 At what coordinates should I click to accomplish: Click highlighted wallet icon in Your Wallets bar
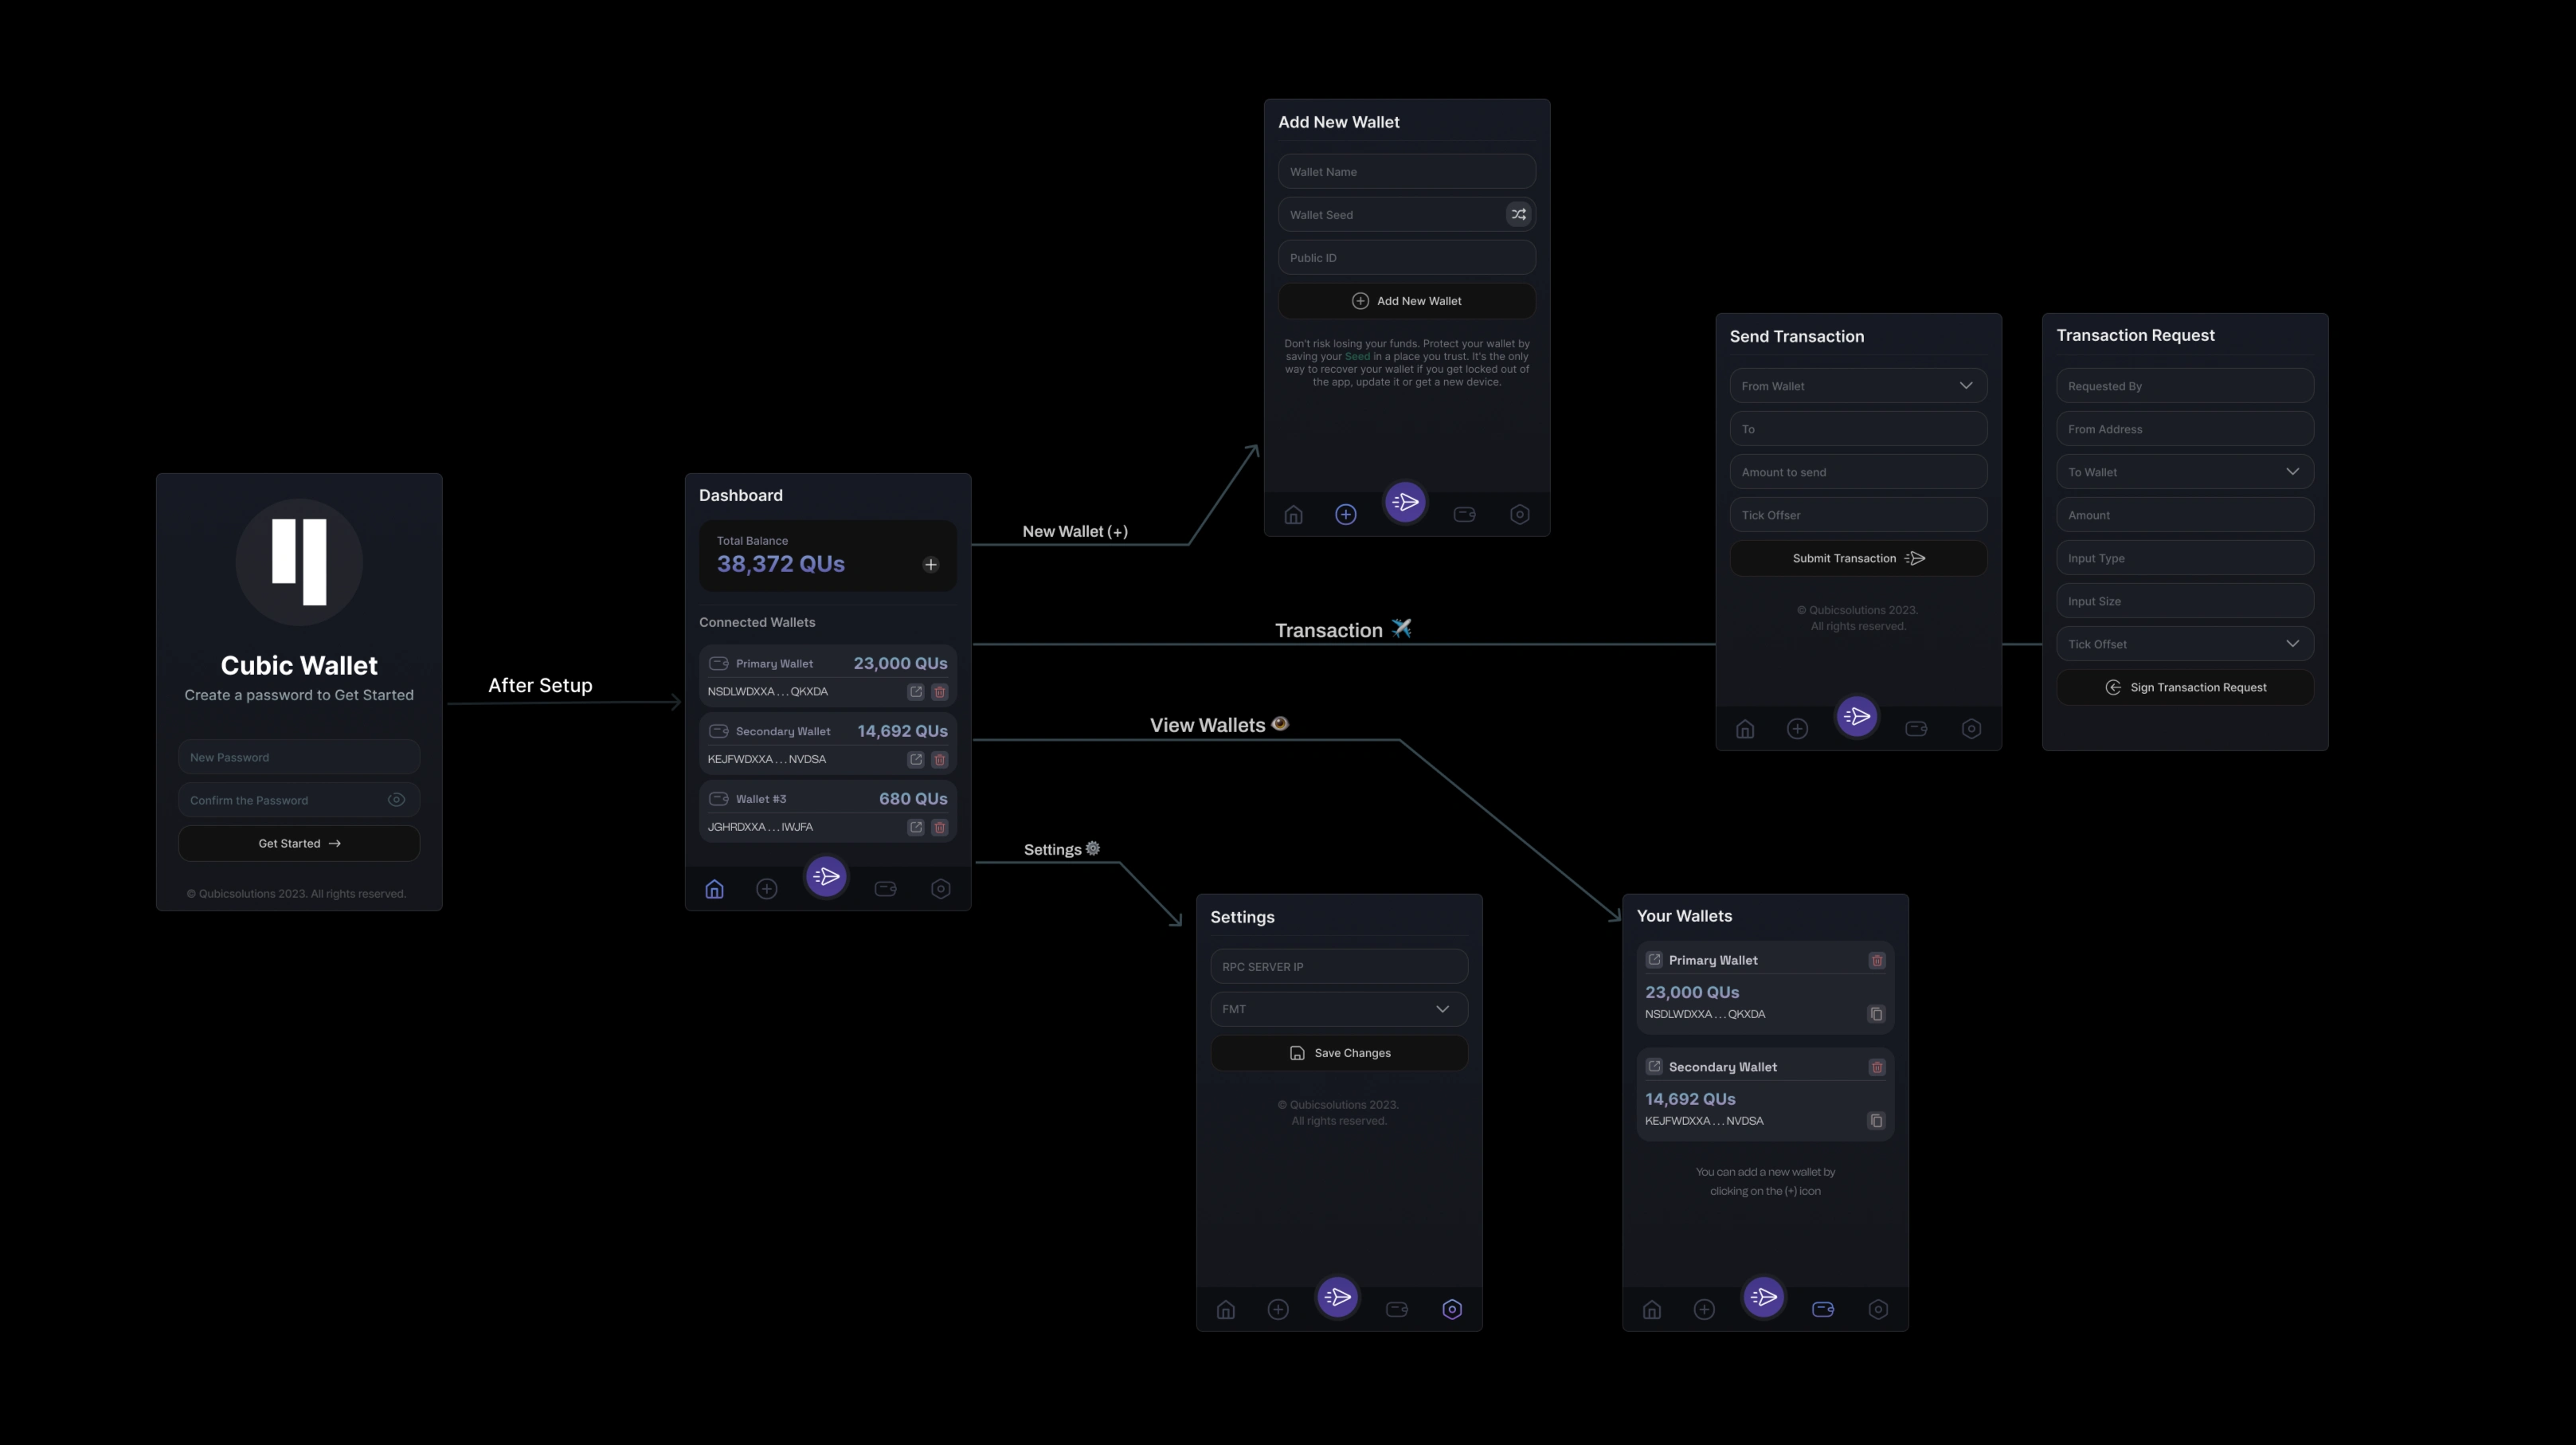pos(1824,1310)
